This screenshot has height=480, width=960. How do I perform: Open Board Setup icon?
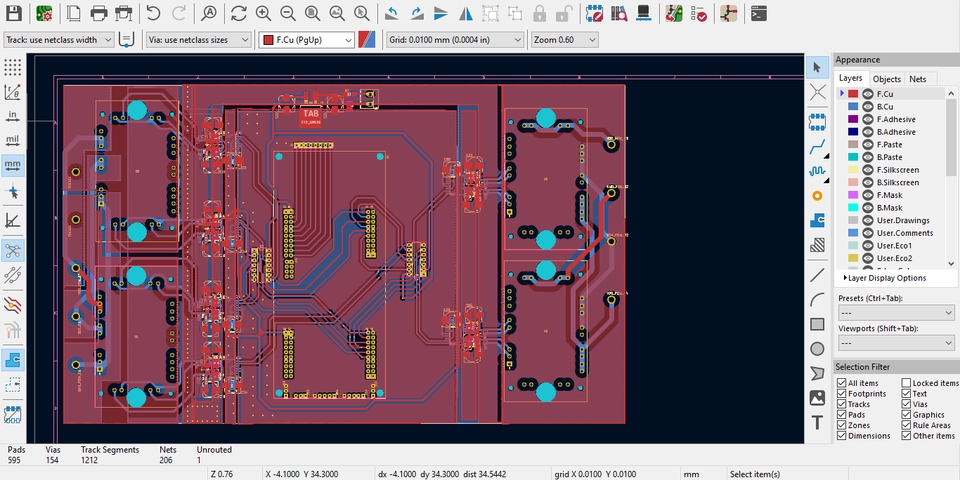click(x=44, y=13)
